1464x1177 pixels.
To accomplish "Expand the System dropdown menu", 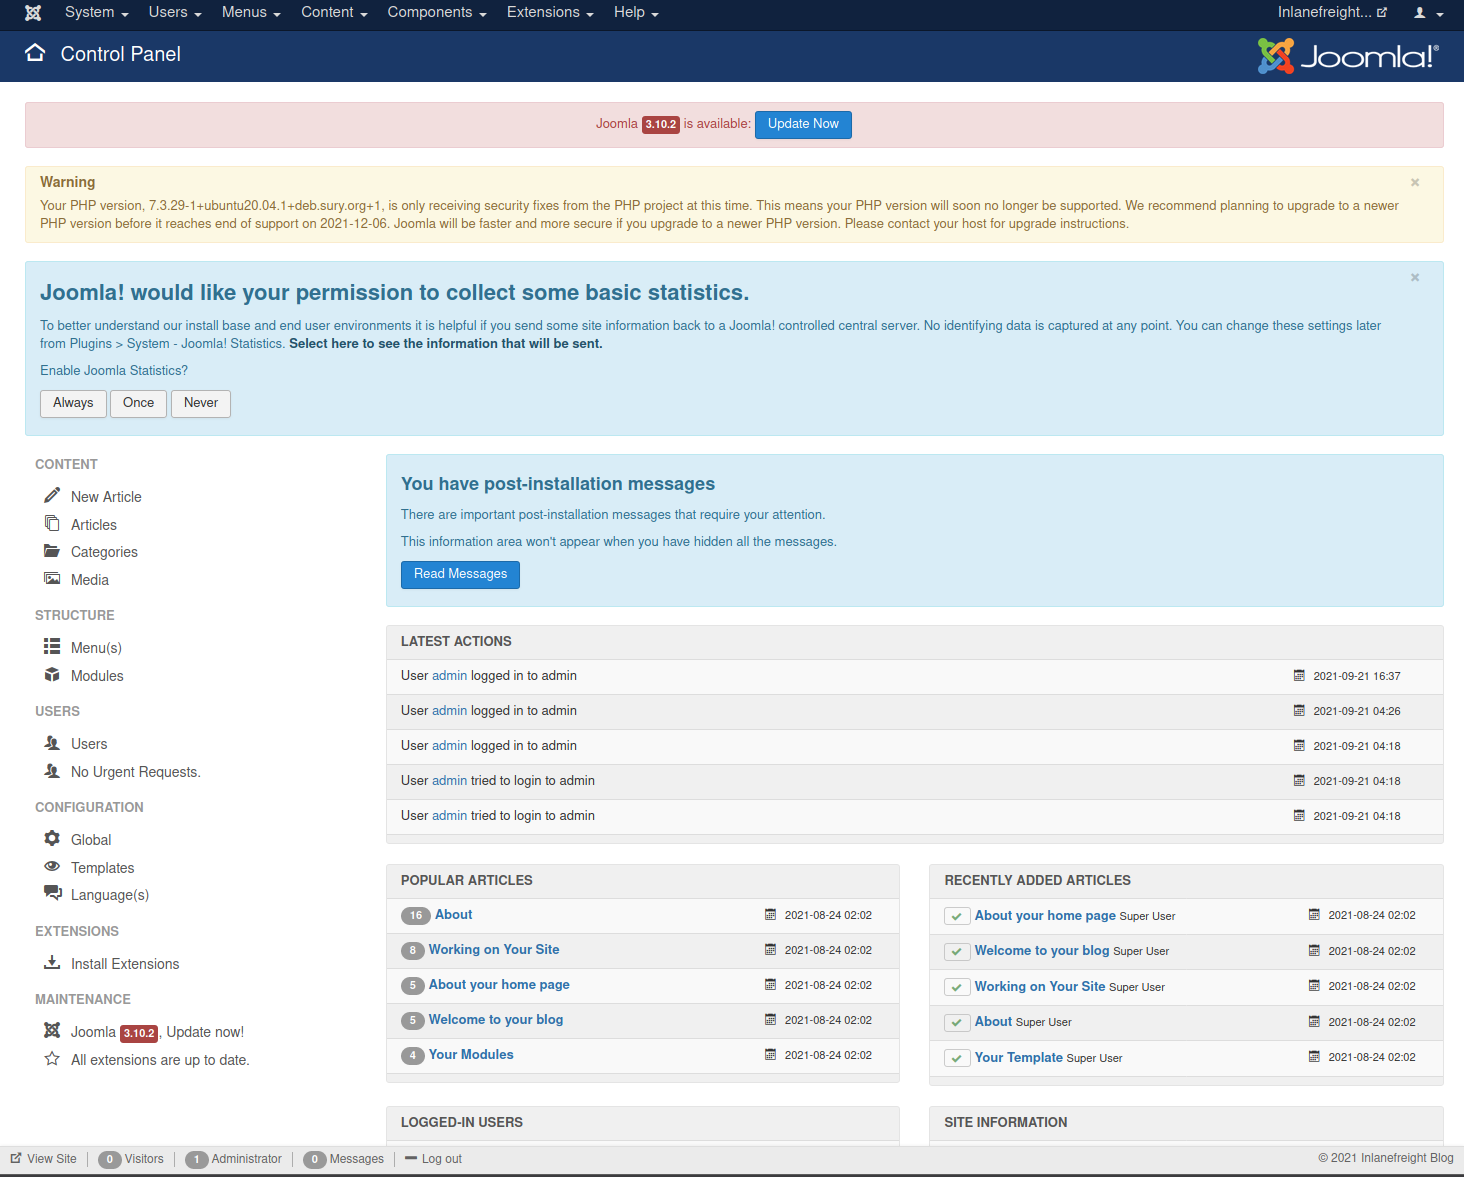I will coord(96,13).
